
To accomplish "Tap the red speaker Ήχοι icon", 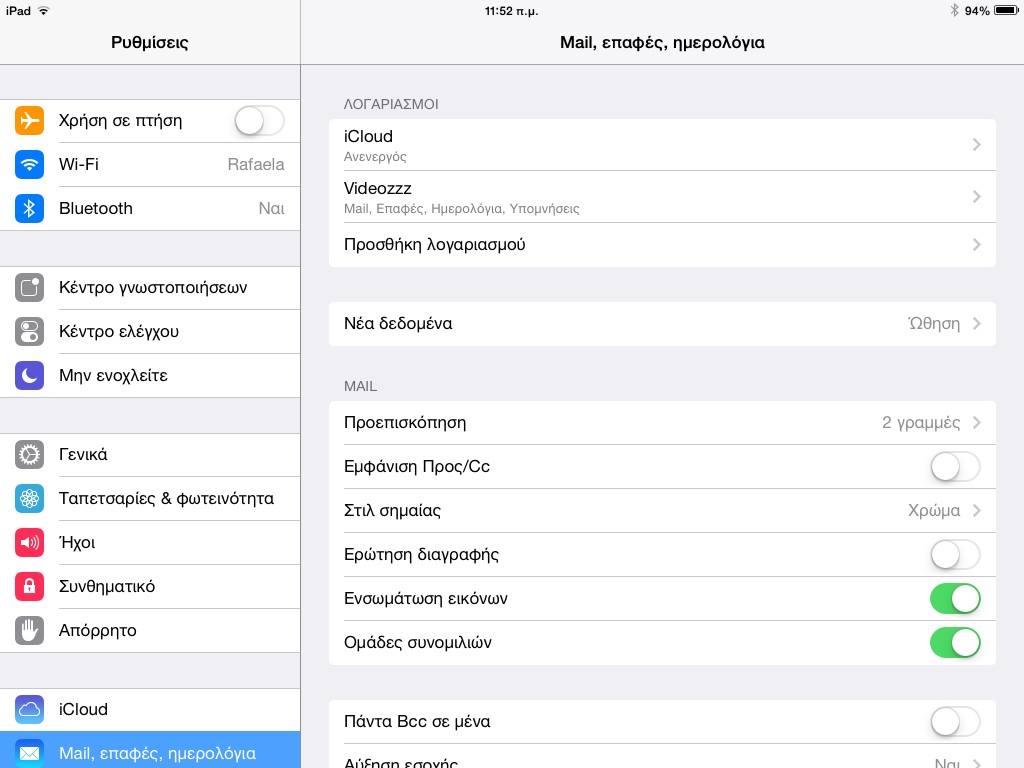I will click(x=29, y=543).
